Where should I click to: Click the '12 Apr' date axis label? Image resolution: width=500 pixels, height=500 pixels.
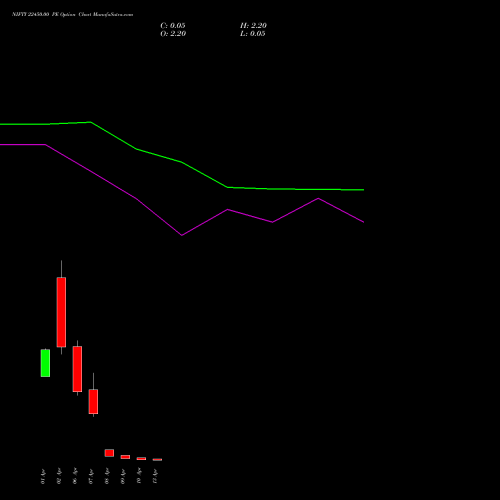click(x=155, y=476)
